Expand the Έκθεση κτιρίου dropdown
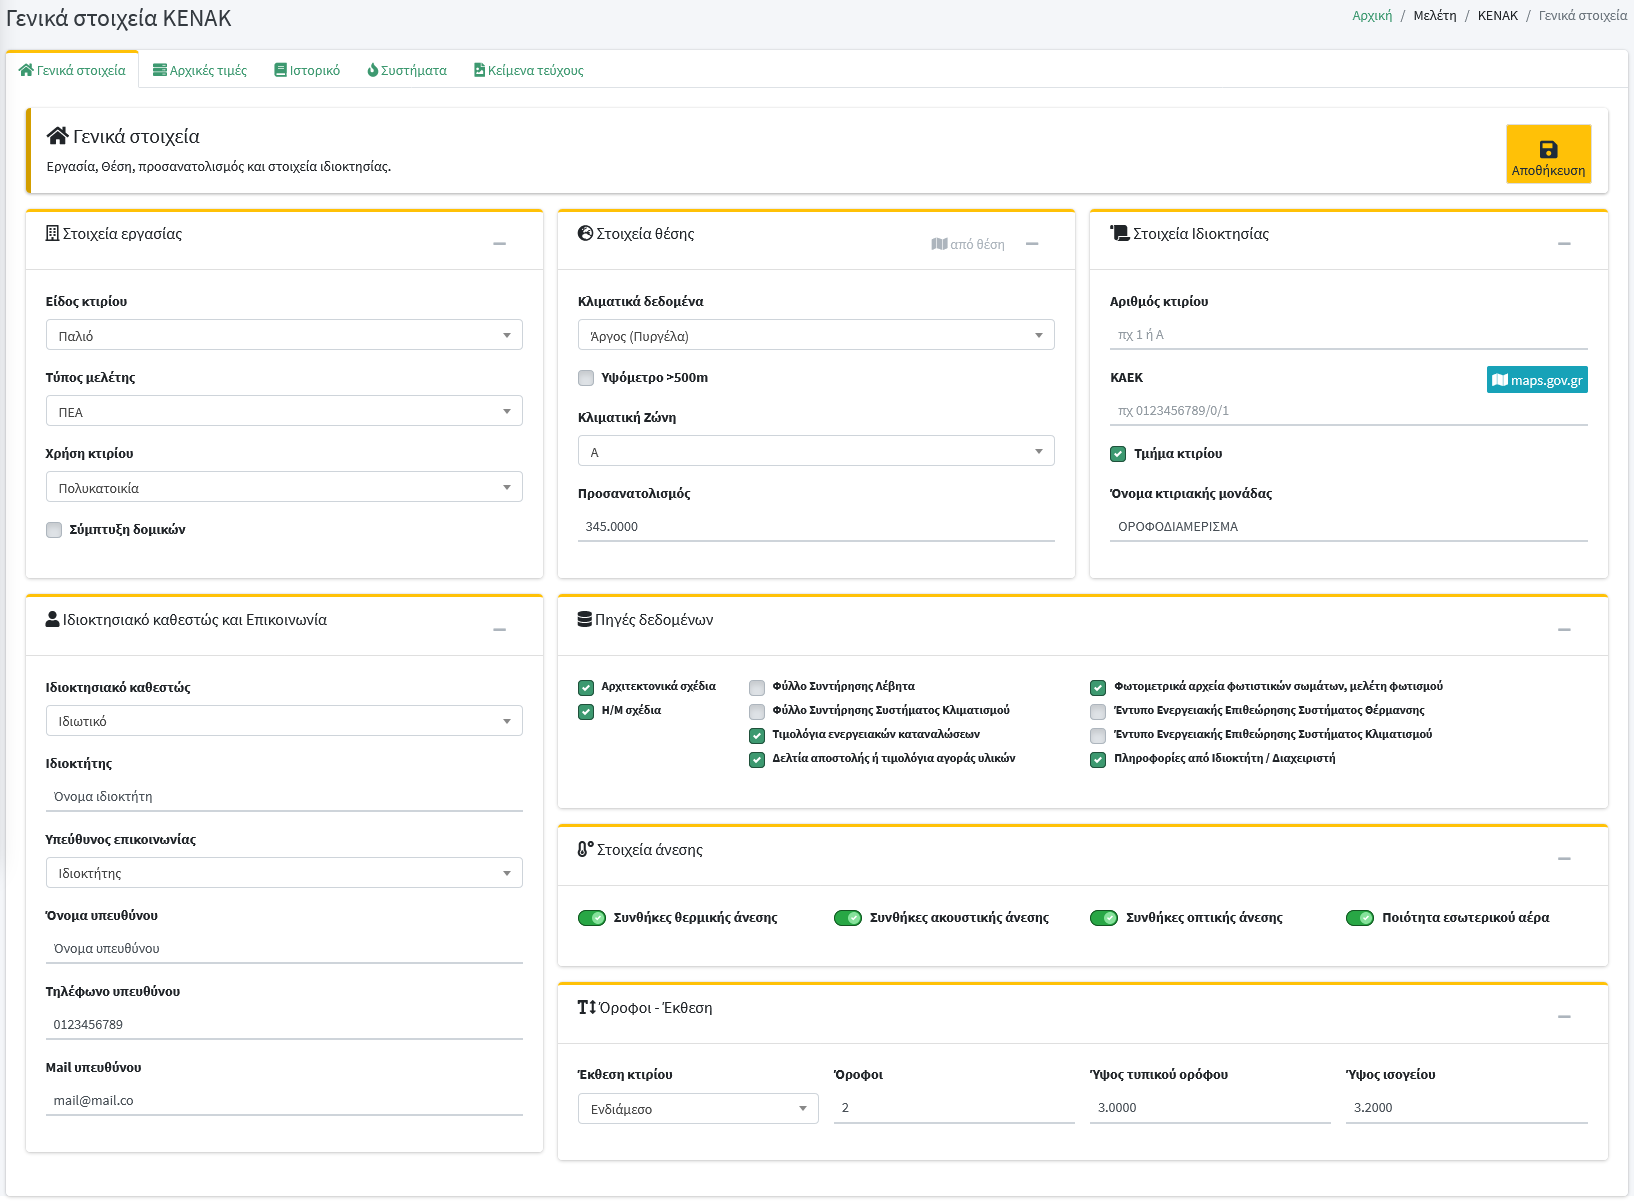Viewport: 1634px width, 1202px height. tap(698, 1109)
